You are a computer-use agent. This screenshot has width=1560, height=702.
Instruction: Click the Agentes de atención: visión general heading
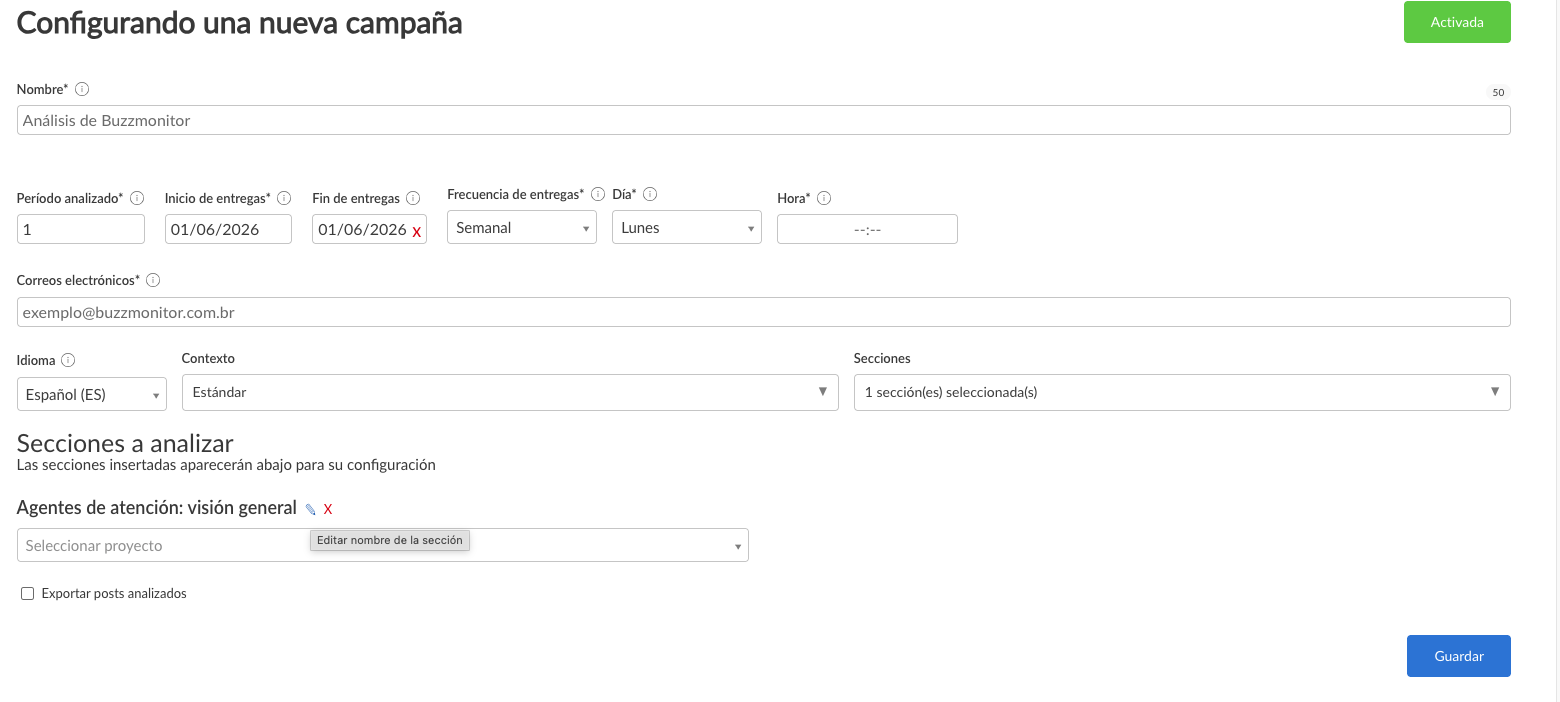157,508
